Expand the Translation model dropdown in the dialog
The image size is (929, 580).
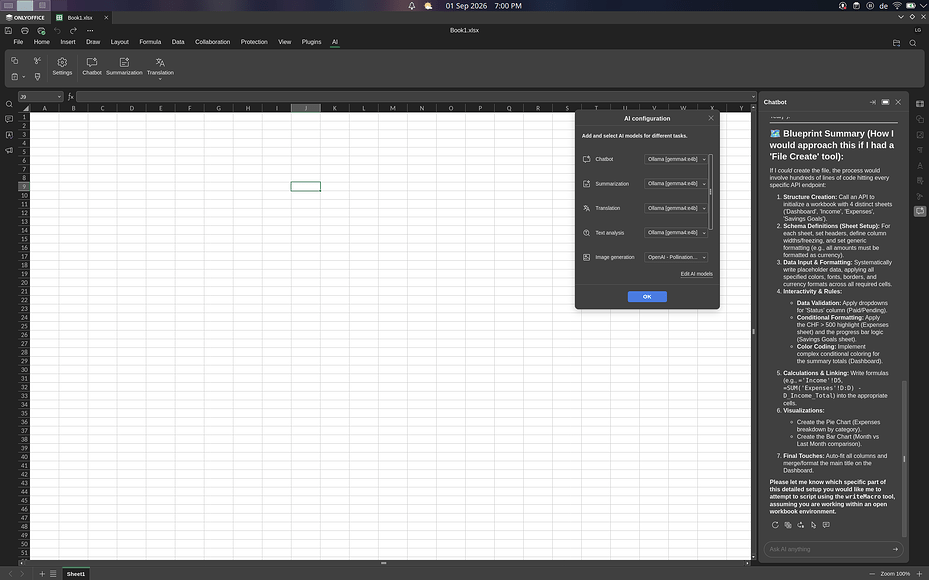tap(676, 208)
